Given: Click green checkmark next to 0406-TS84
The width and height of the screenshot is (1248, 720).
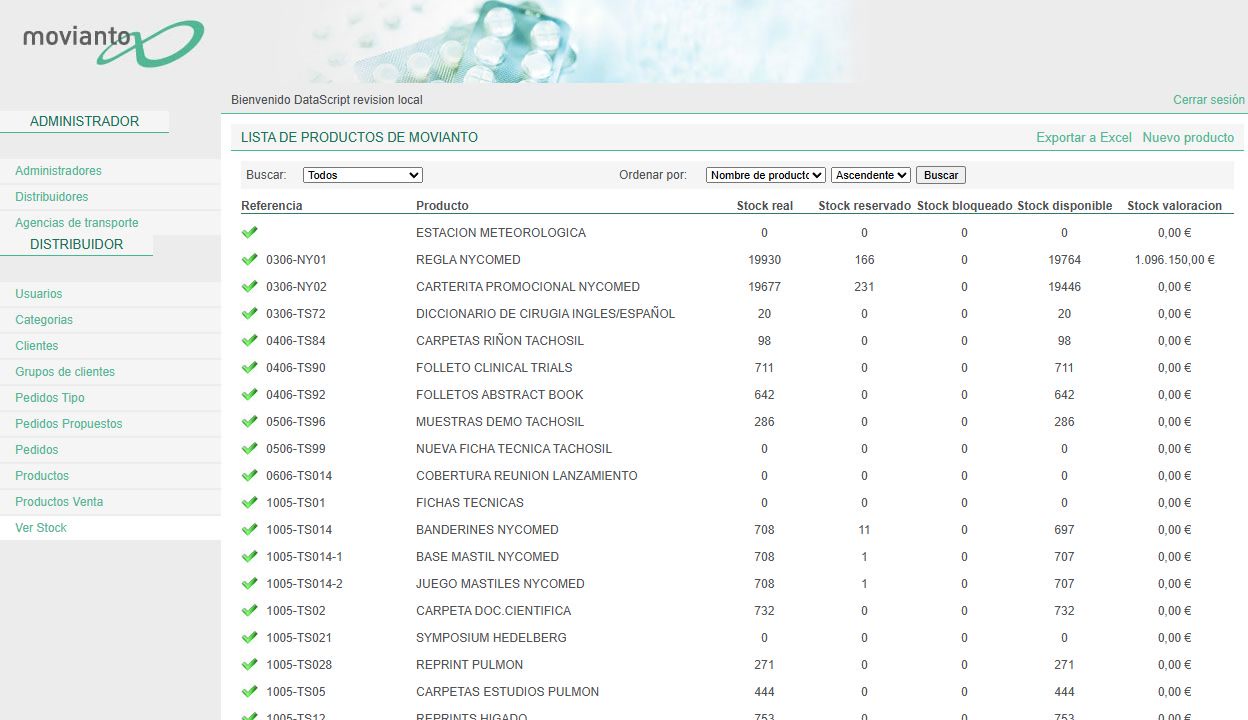Looking at the screenshot, I should 250,341.
